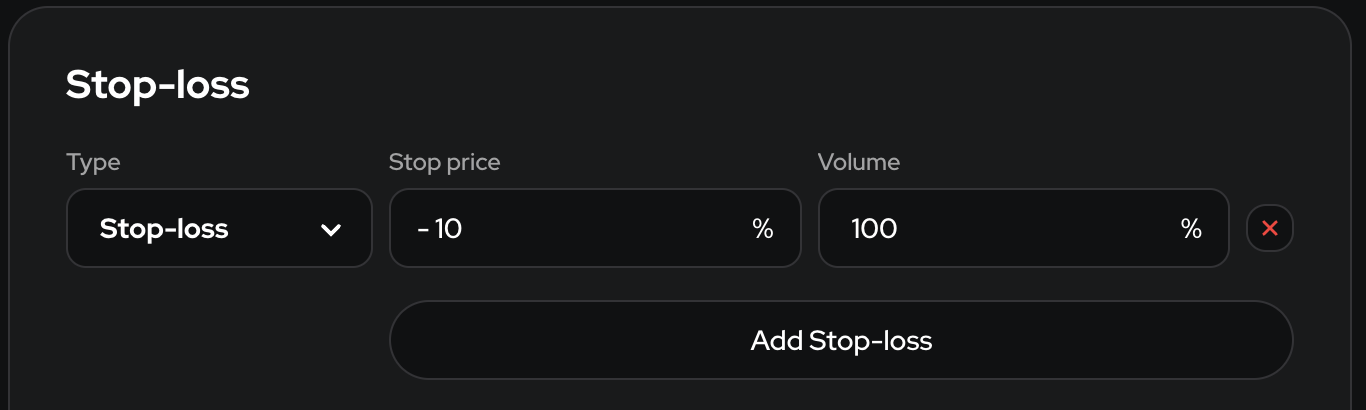1366x410 pixels.
Task: Click the minus sign in Stop price
Action: (x=424, y=230)
